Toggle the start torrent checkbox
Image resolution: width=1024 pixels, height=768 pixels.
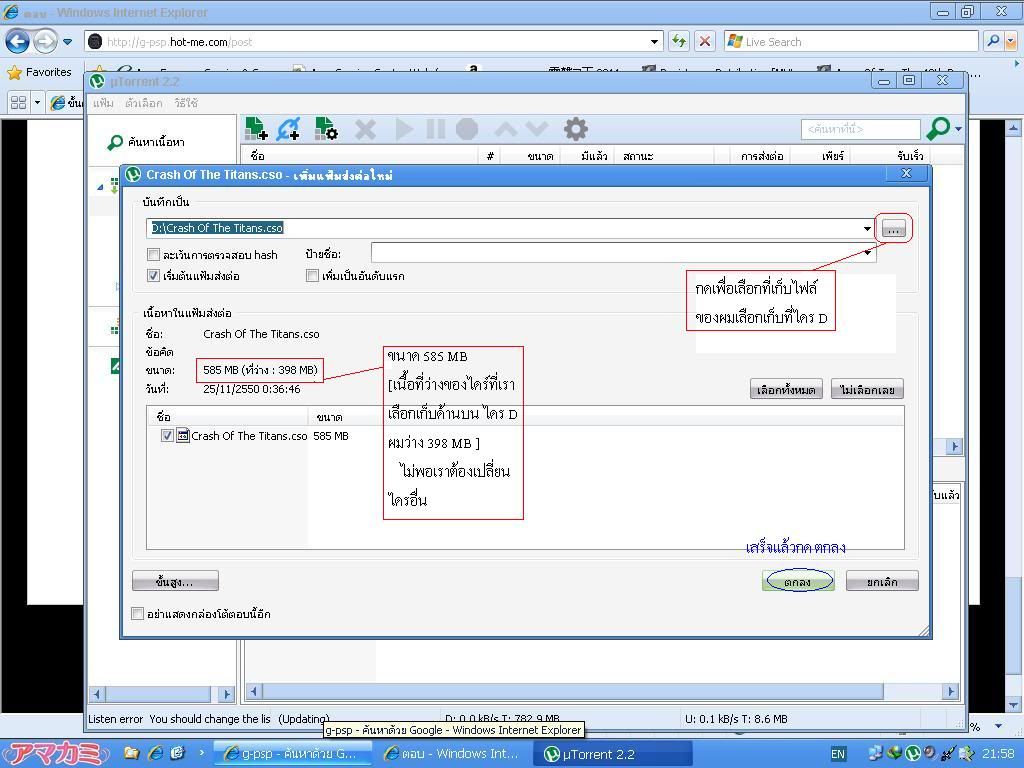153,276
